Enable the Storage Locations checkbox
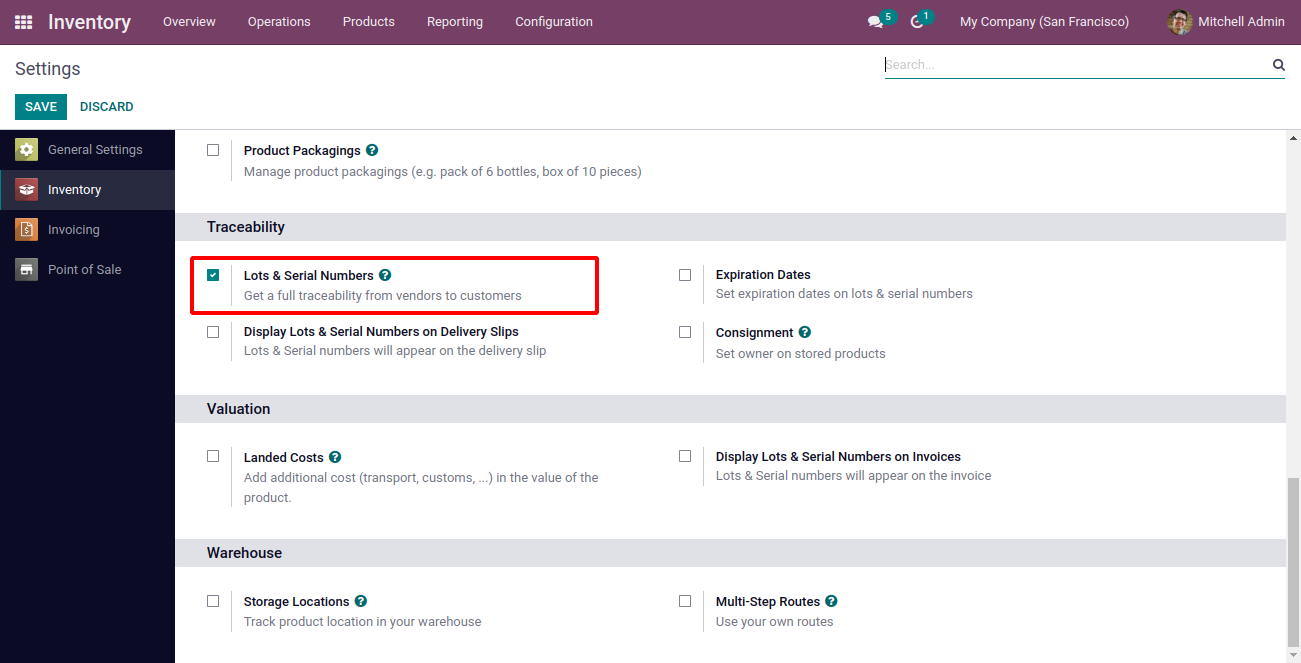1301x663 pixels. coord(213,601)
